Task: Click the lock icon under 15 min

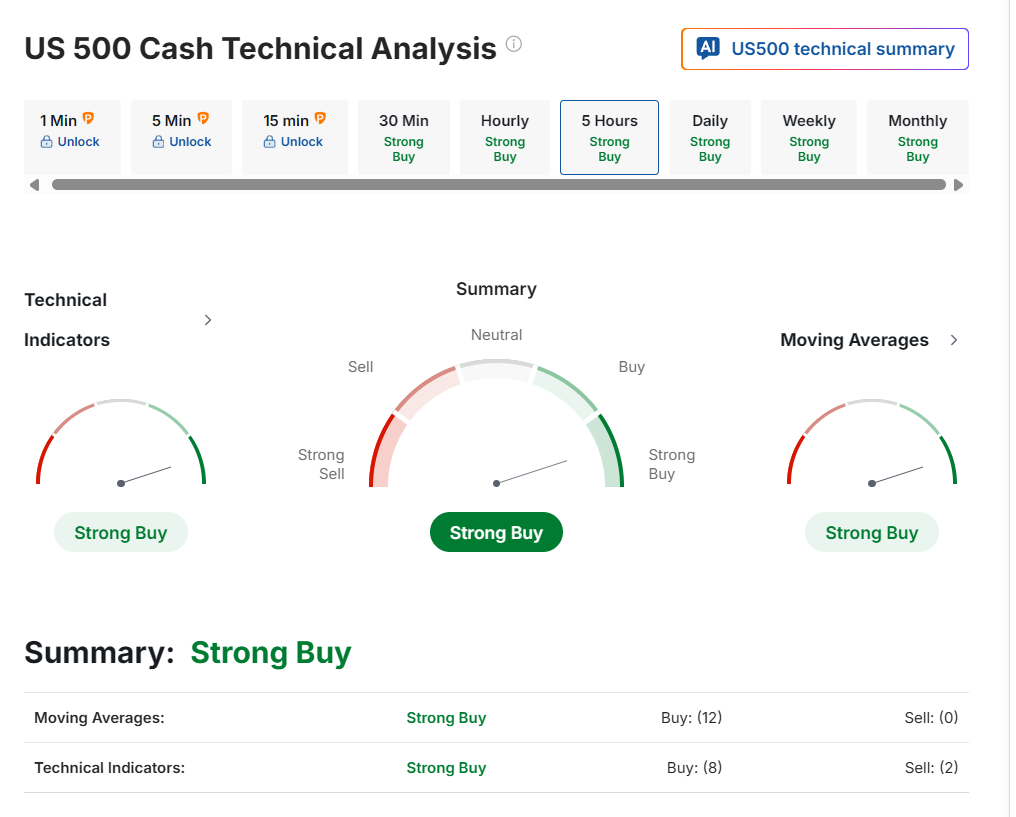Action: [269, 142]
